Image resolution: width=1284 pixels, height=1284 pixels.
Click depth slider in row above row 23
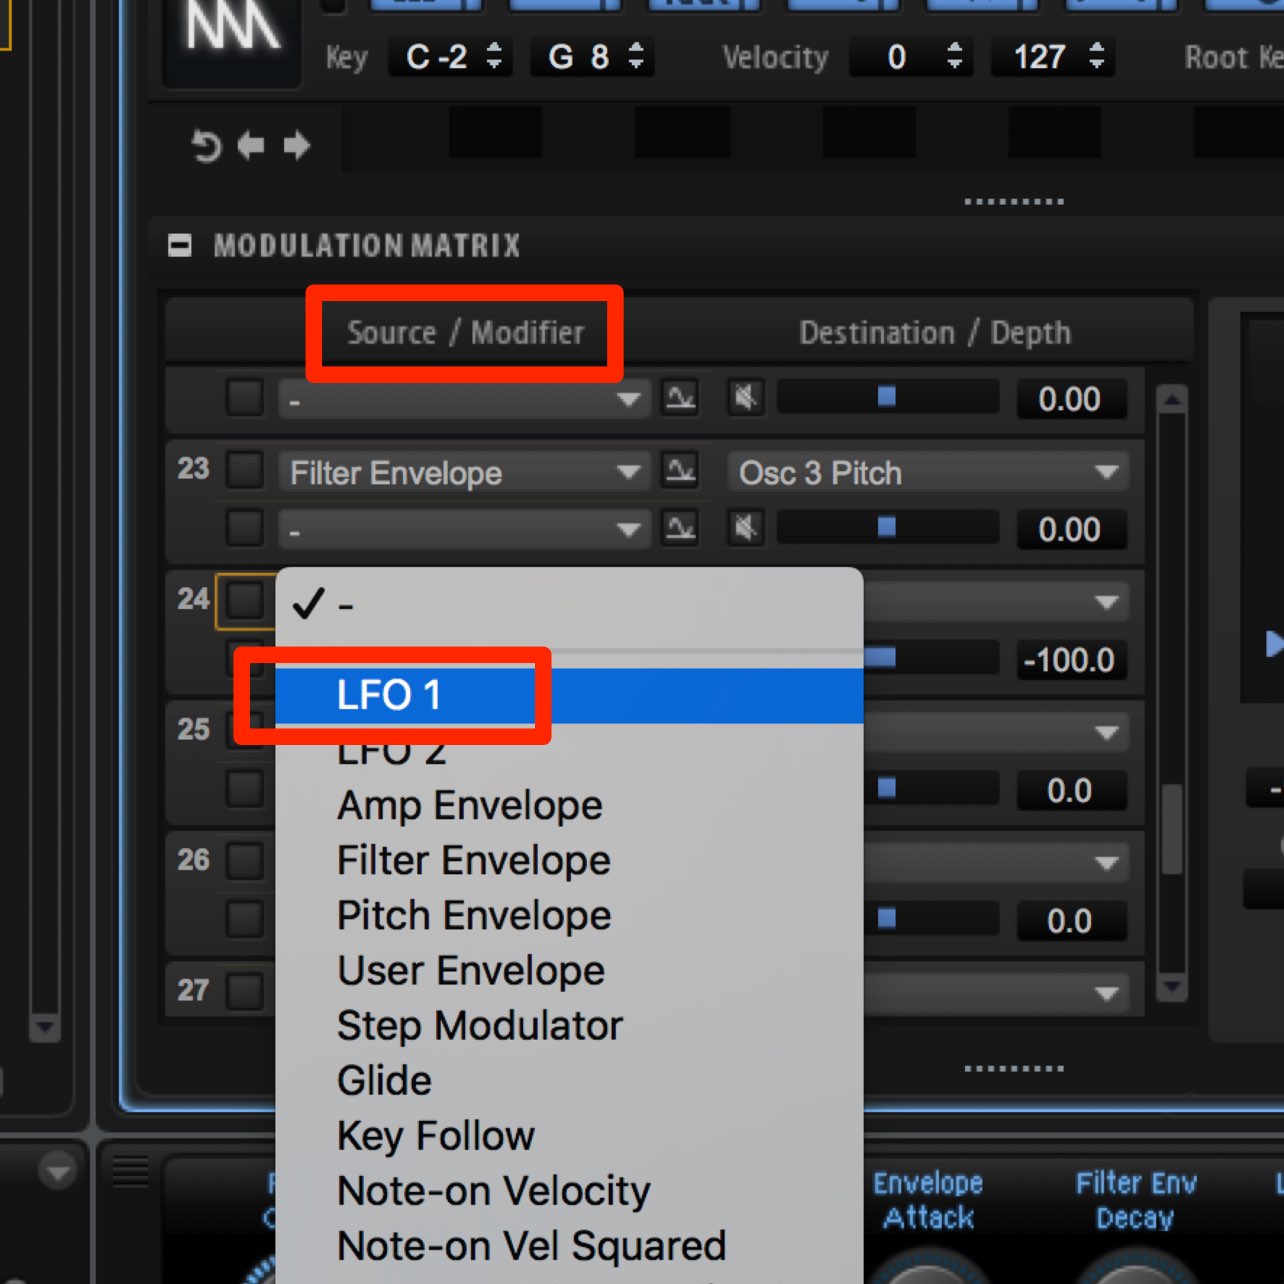click(x=887, y=397)
